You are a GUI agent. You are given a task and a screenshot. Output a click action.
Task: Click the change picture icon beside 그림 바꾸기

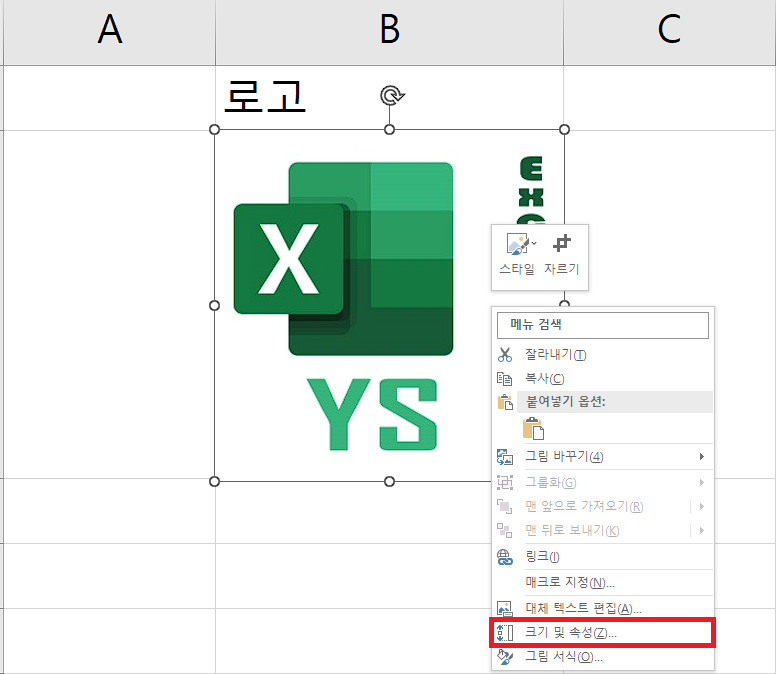click(505, 456)
